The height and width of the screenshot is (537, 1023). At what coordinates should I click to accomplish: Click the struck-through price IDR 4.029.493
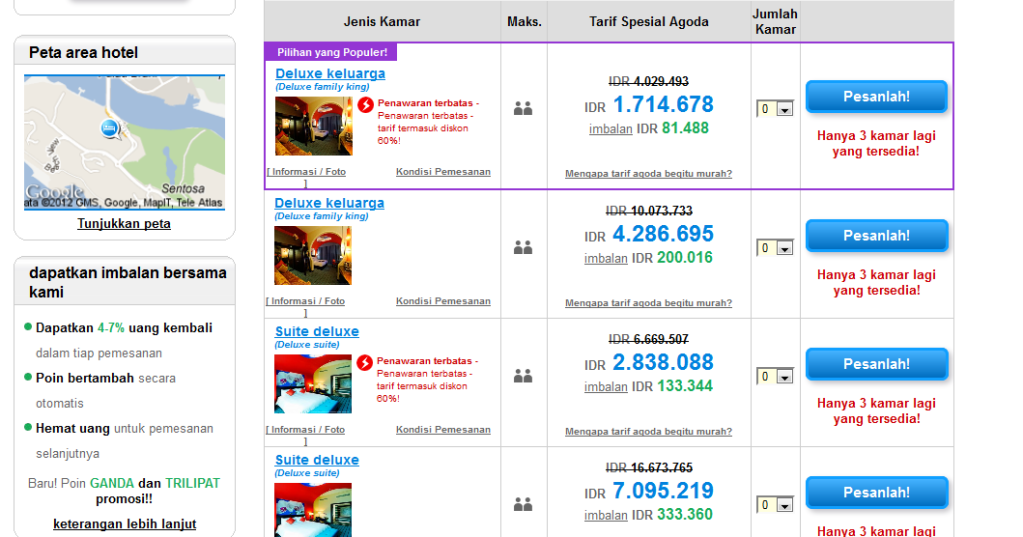(649, 81)
